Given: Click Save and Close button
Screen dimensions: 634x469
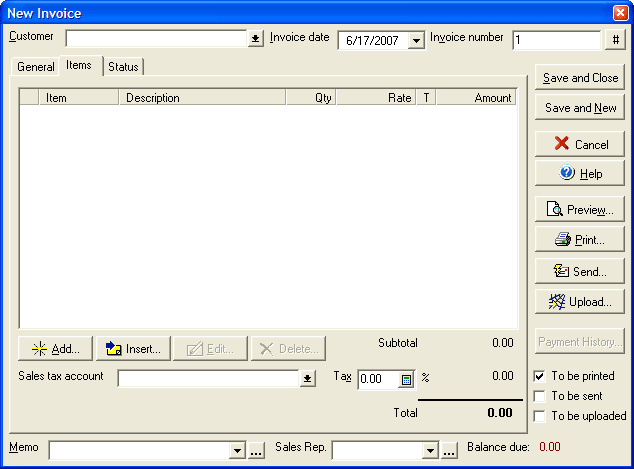Looking at the screenshot, I should 580,78.
